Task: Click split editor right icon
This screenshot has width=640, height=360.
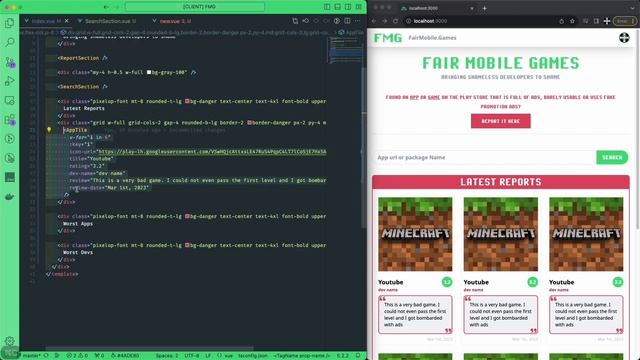Action: click(x=347, y=21)
